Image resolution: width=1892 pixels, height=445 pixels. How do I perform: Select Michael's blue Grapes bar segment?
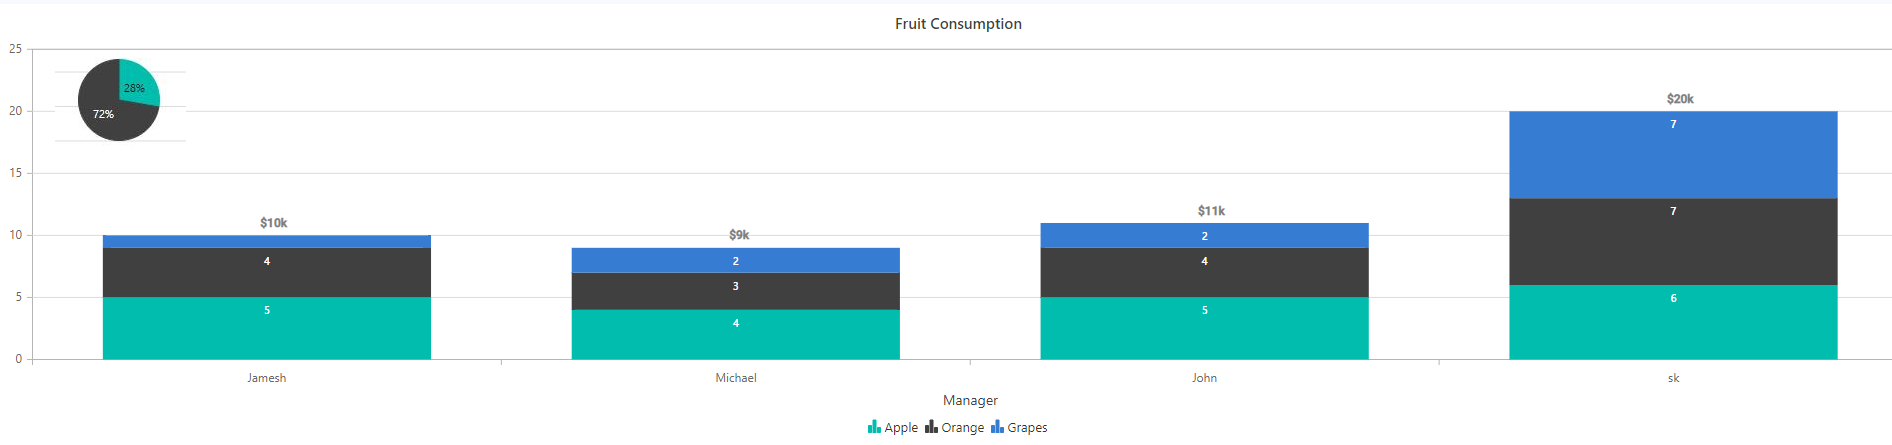click(735, 260)
